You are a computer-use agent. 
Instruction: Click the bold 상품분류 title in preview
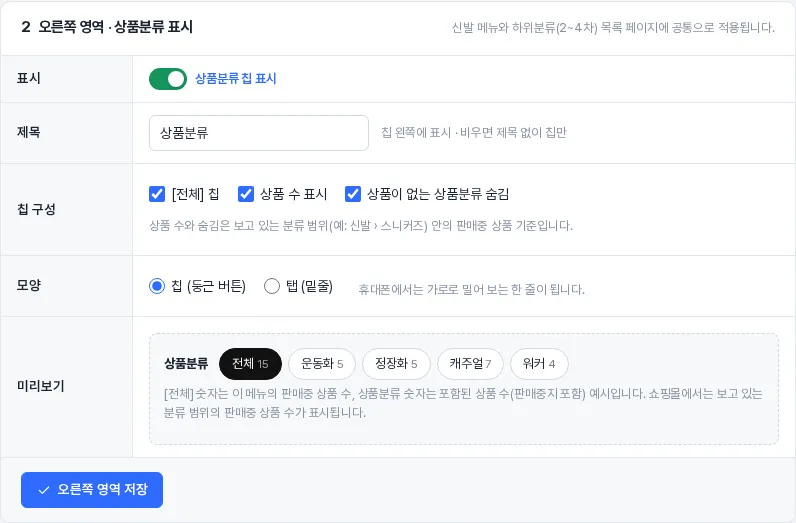(x=186, y=364)
